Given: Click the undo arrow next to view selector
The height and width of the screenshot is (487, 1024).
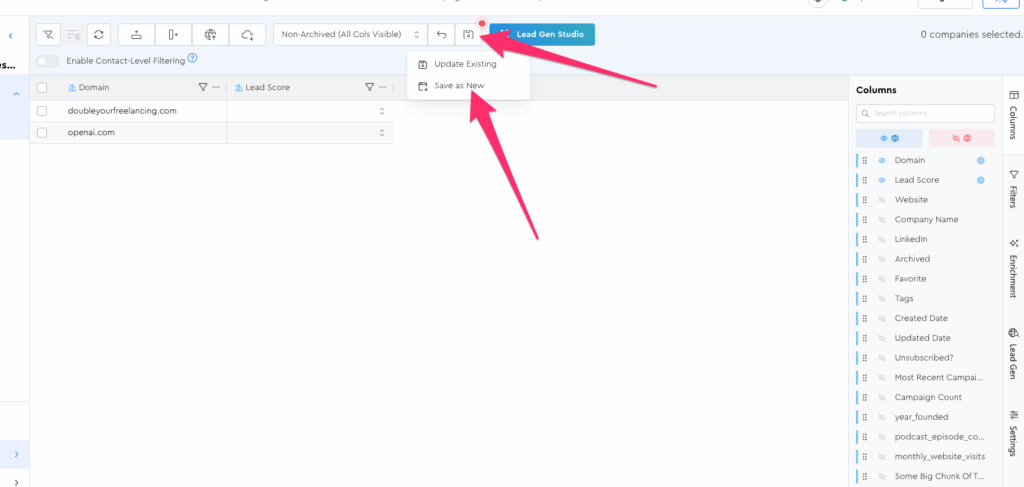Looking at the screenshot, I should (x=441, y=35).
